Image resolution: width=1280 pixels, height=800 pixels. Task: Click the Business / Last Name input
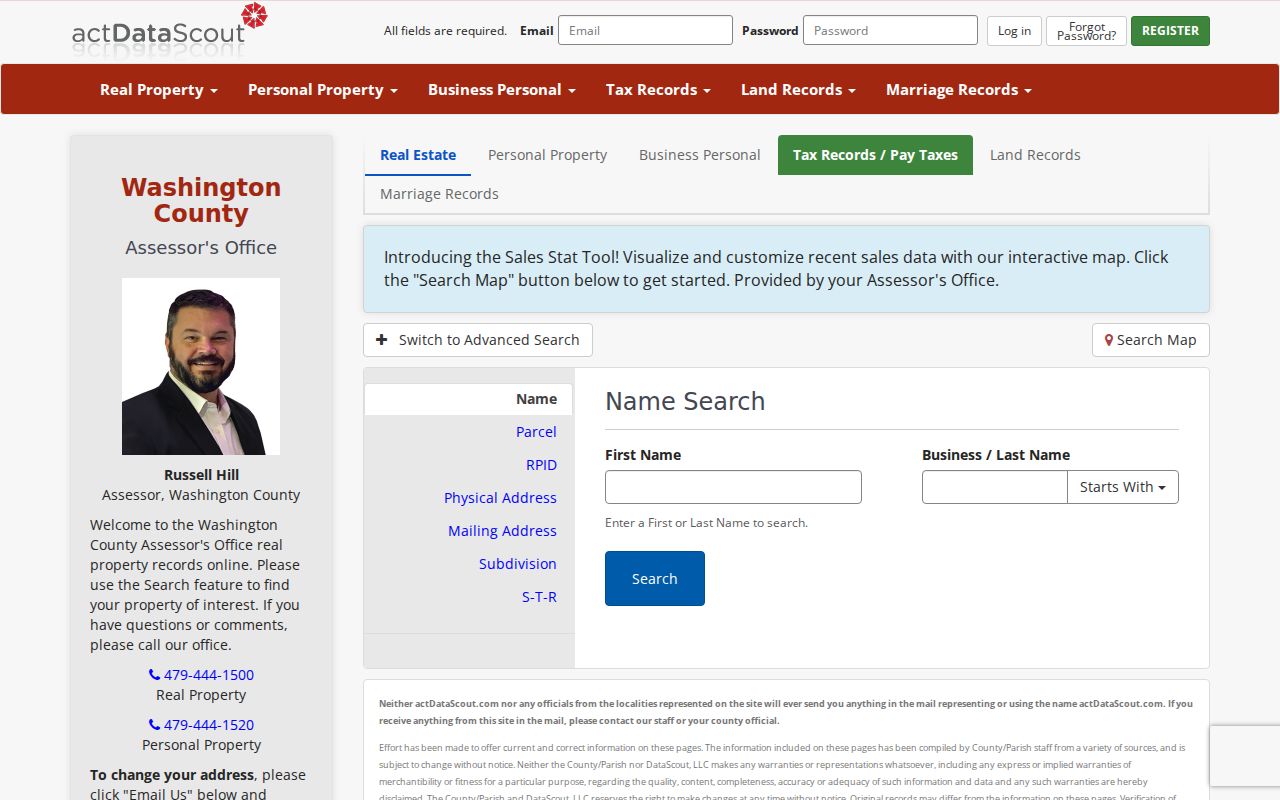click(x=995, y=487)
